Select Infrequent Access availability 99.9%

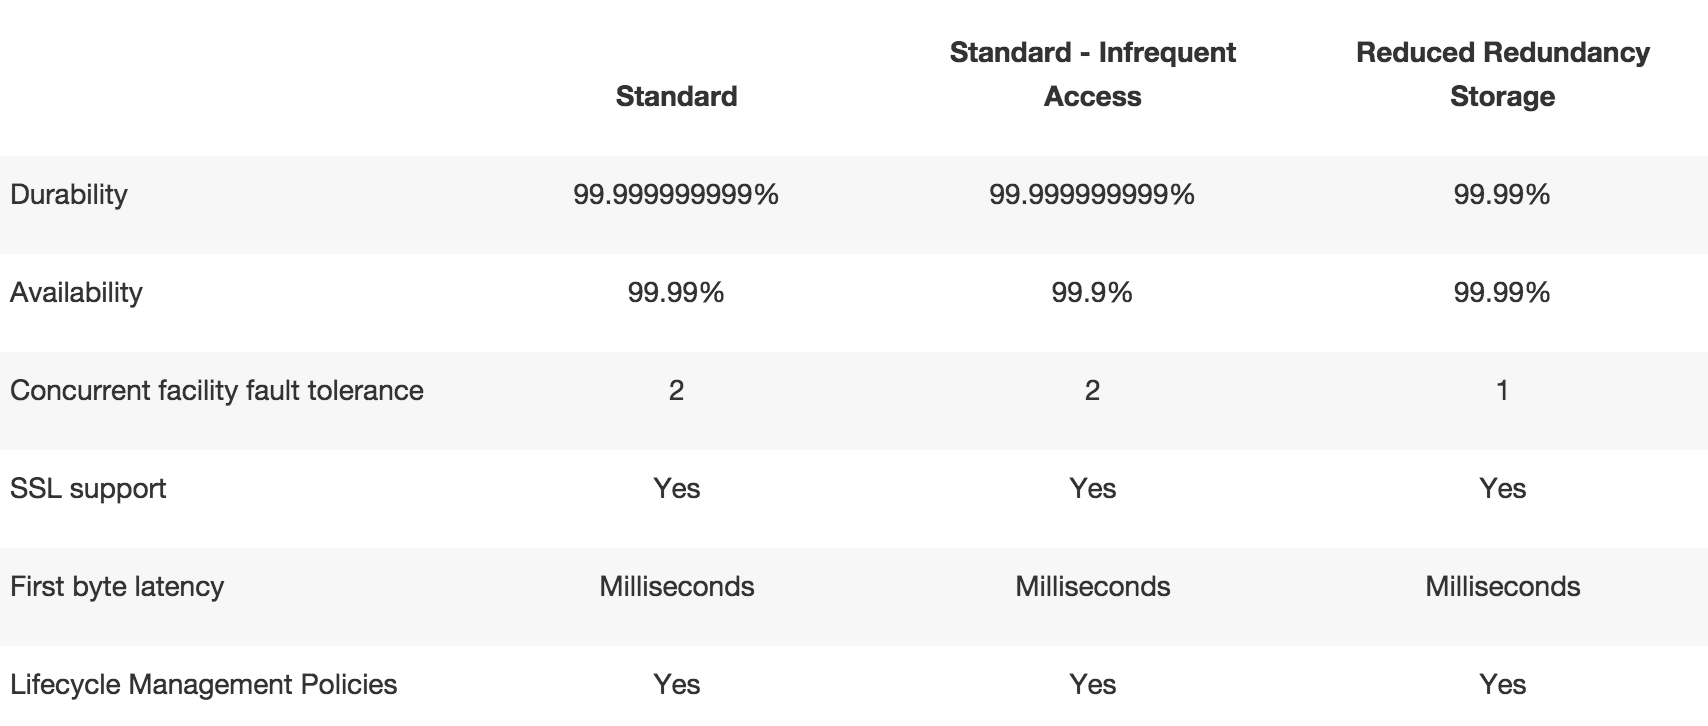click(x=1092, y=292)
